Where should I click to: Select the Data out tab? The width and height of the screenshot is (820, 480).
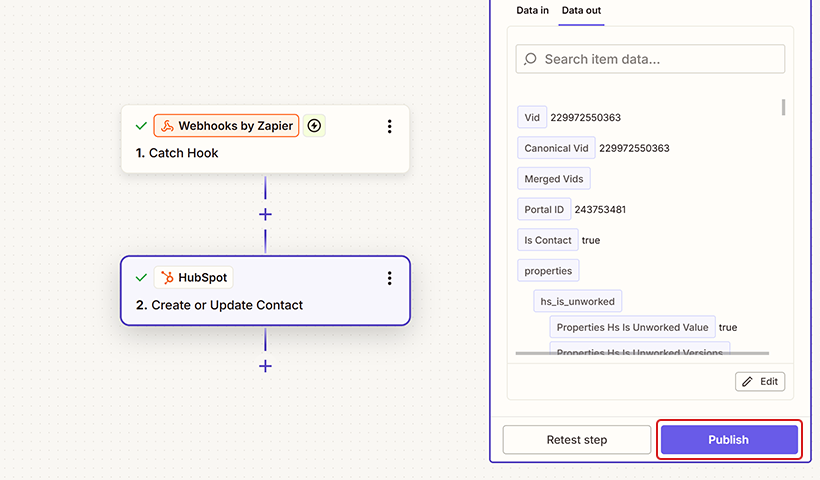(582, 10)
